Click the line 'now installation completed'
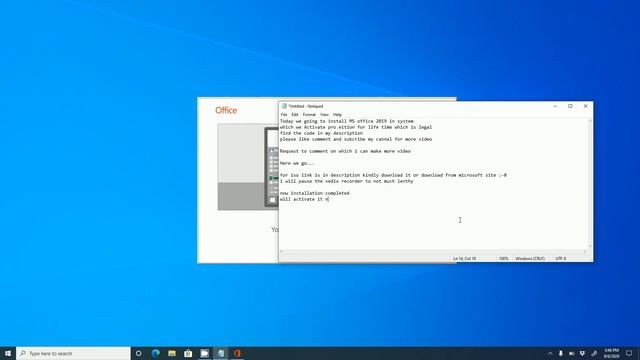 click(315, 193)
